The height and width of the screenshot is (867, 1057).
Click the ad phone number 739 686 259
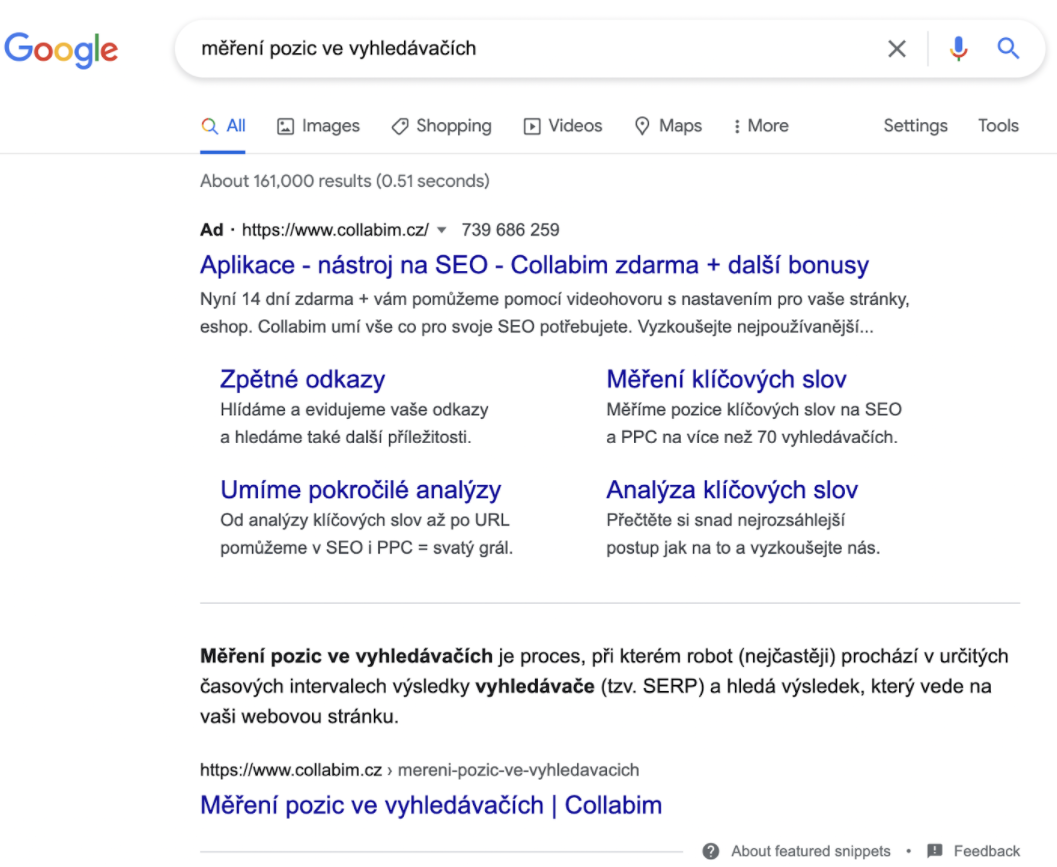pos(510,230)
